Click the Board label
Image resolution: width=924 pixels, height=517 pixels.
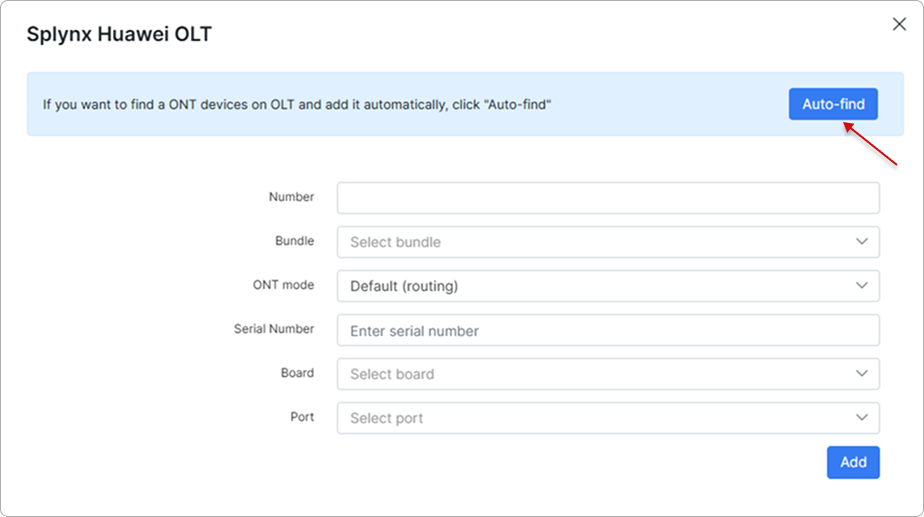tap(298, 373)
